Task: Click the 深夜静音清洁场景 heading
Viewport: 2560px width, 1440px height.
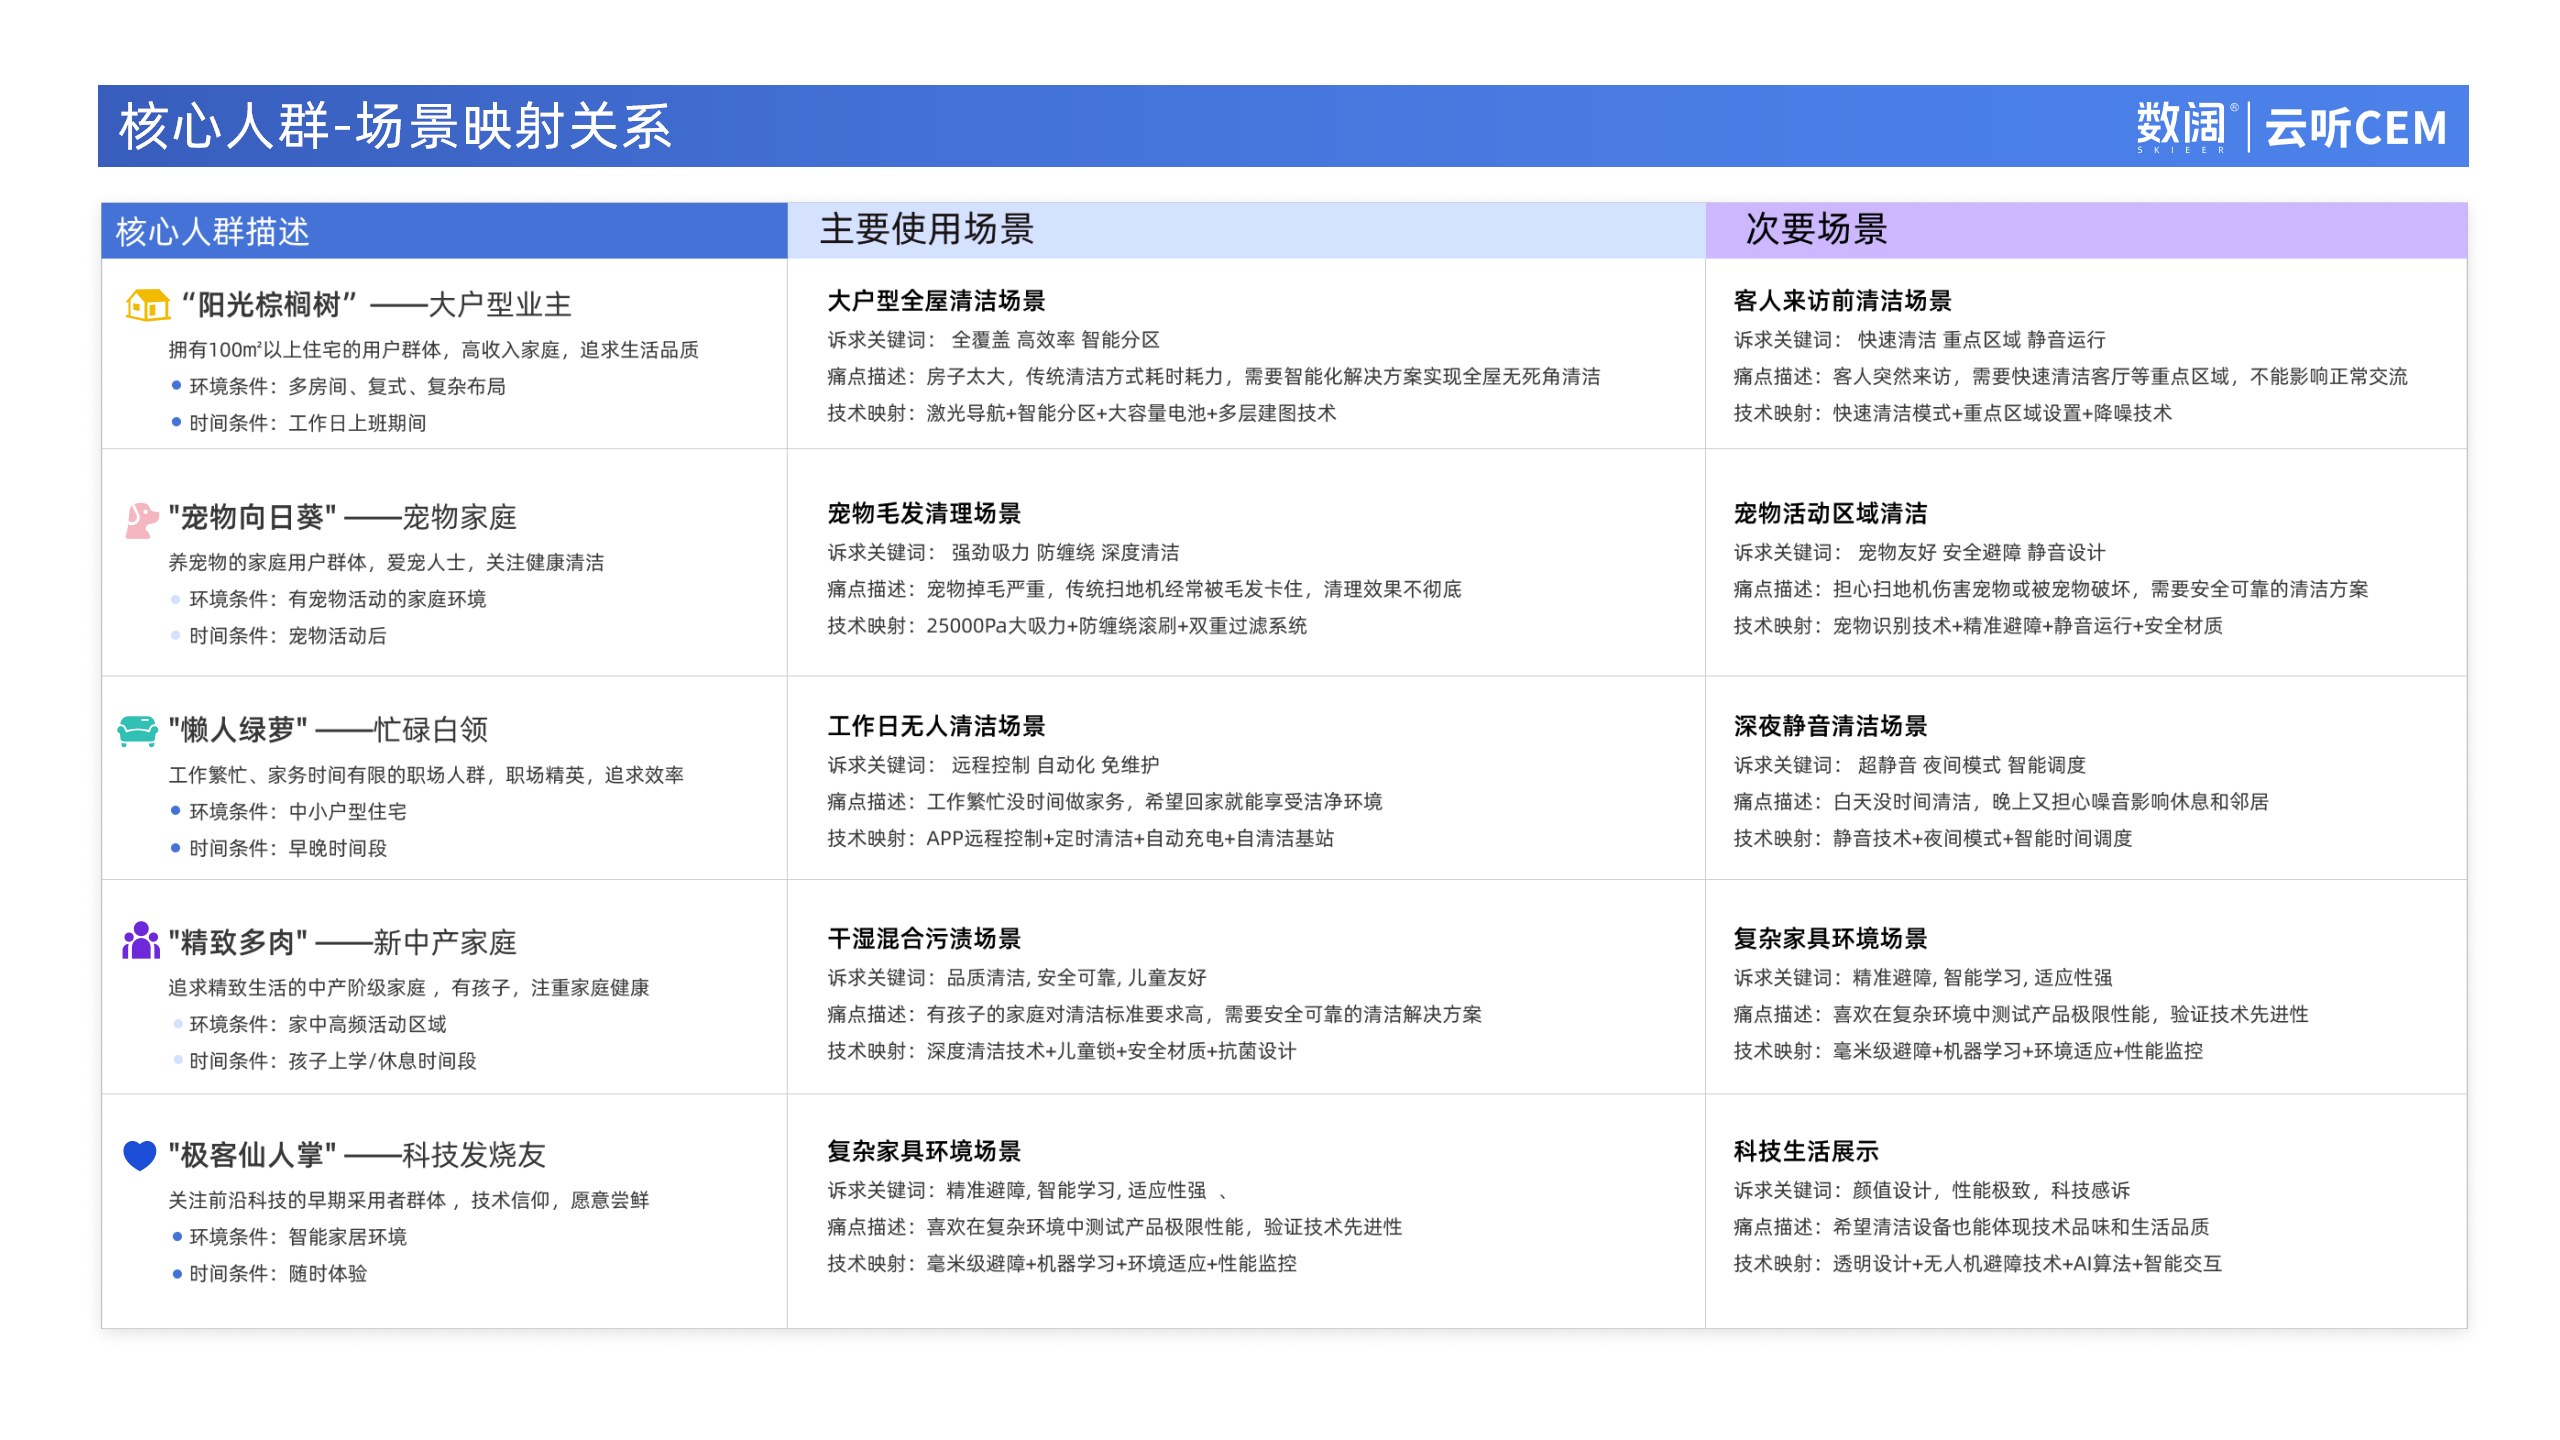Action: coord(1830,726)
